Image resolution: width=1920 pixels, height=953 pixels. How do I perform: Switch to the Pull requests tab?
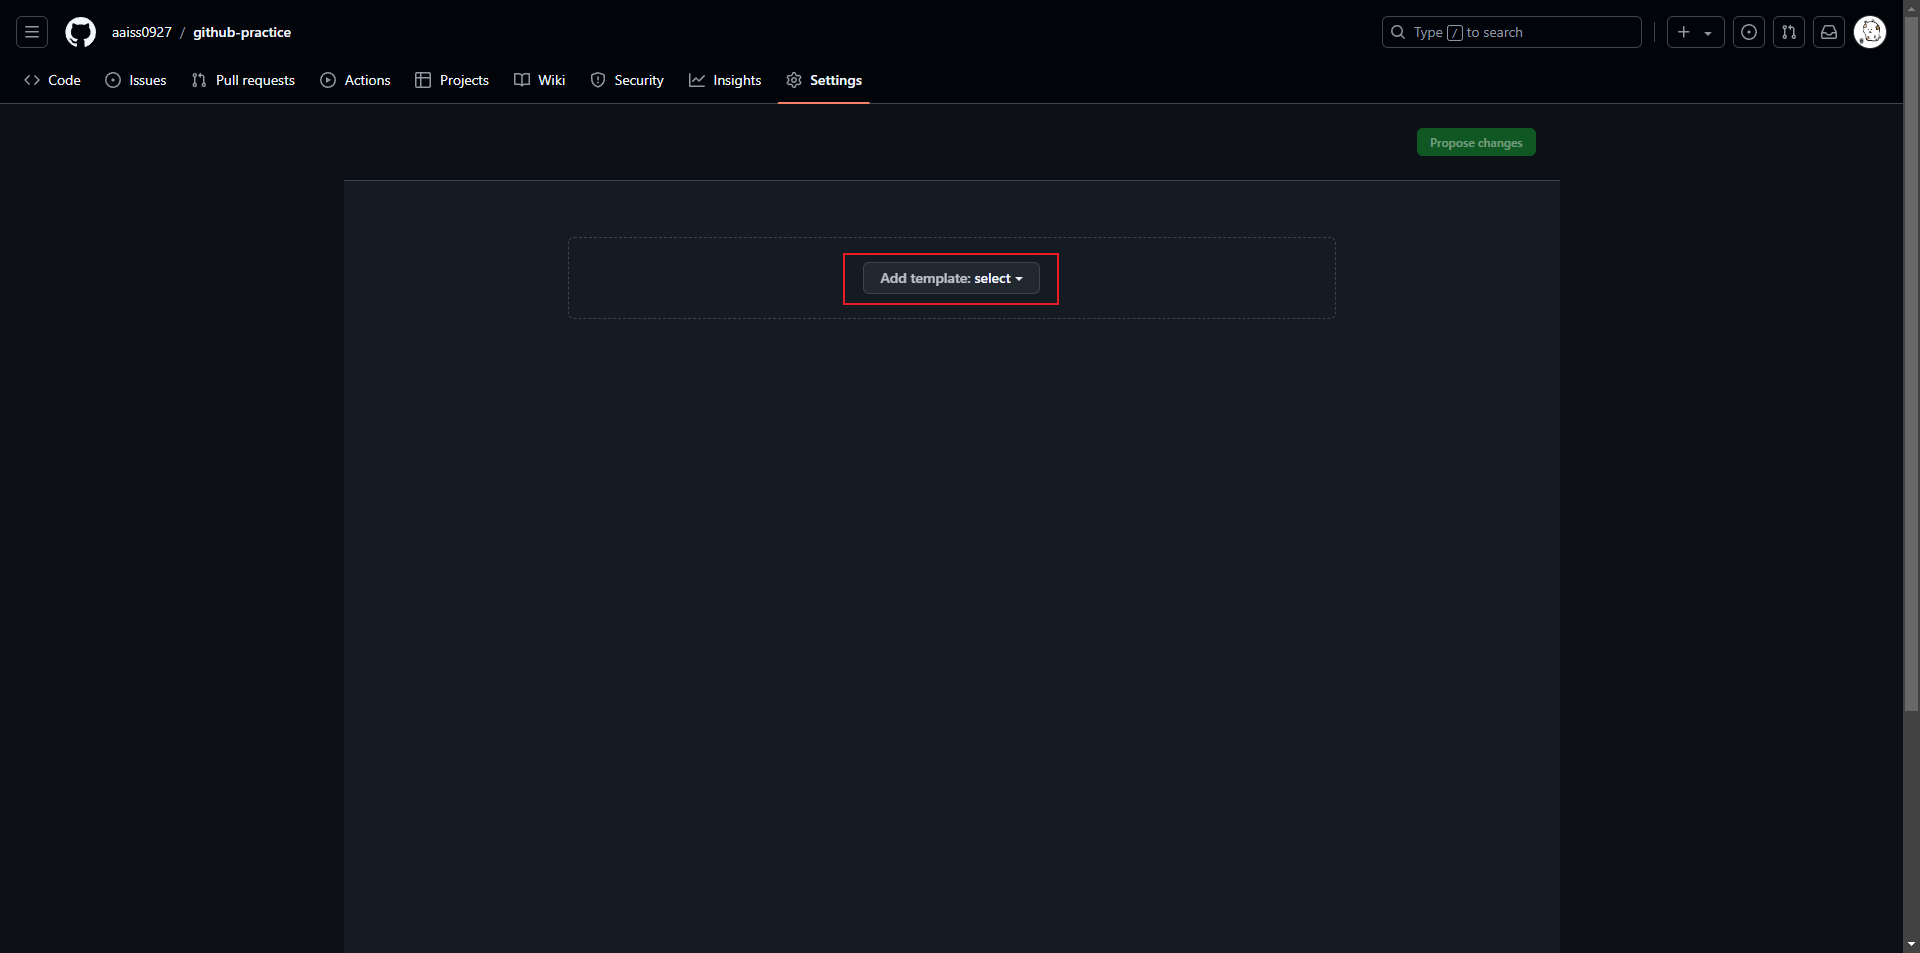[x=243, y=80]
